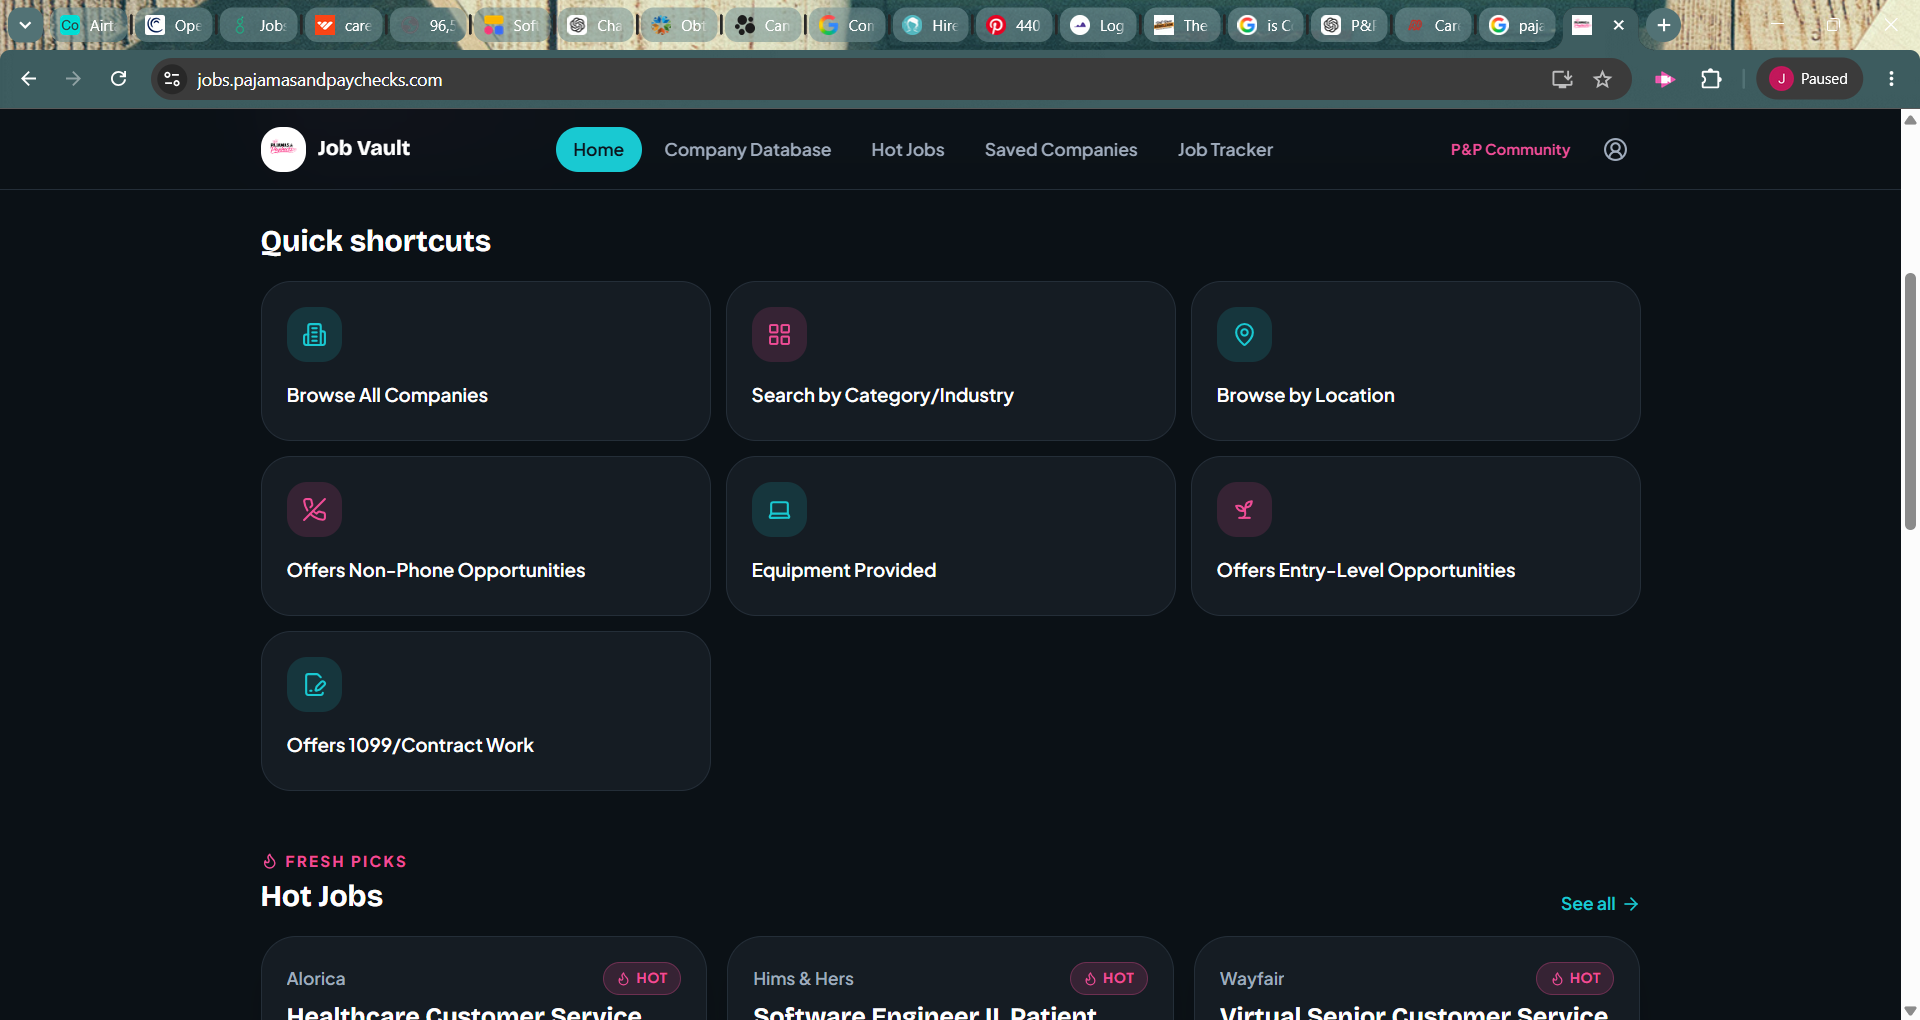Click the page vertical scrollbar thumb
This screenshot has height=1020, width=1920.
coord(1910,400)
